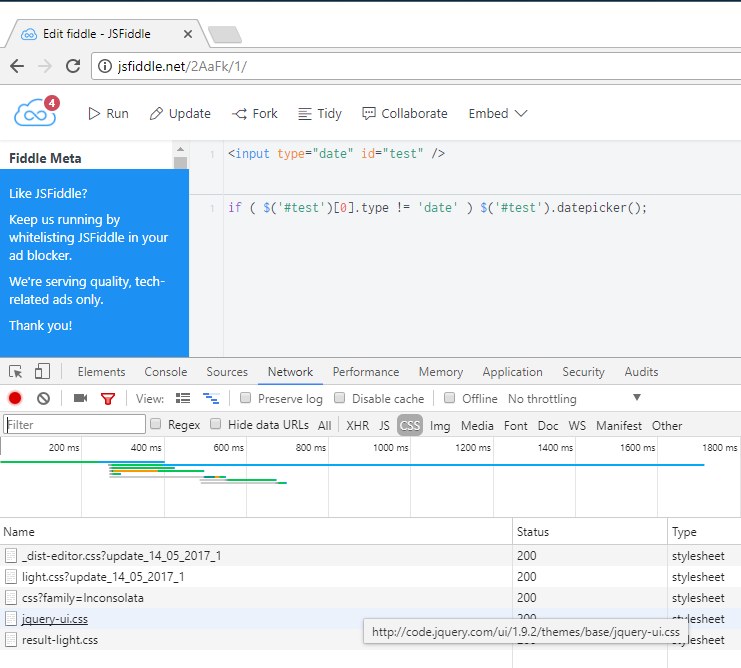This screenshot has width=741, height=668.
Task: Open the Memory tab
Action: [441, 372]
